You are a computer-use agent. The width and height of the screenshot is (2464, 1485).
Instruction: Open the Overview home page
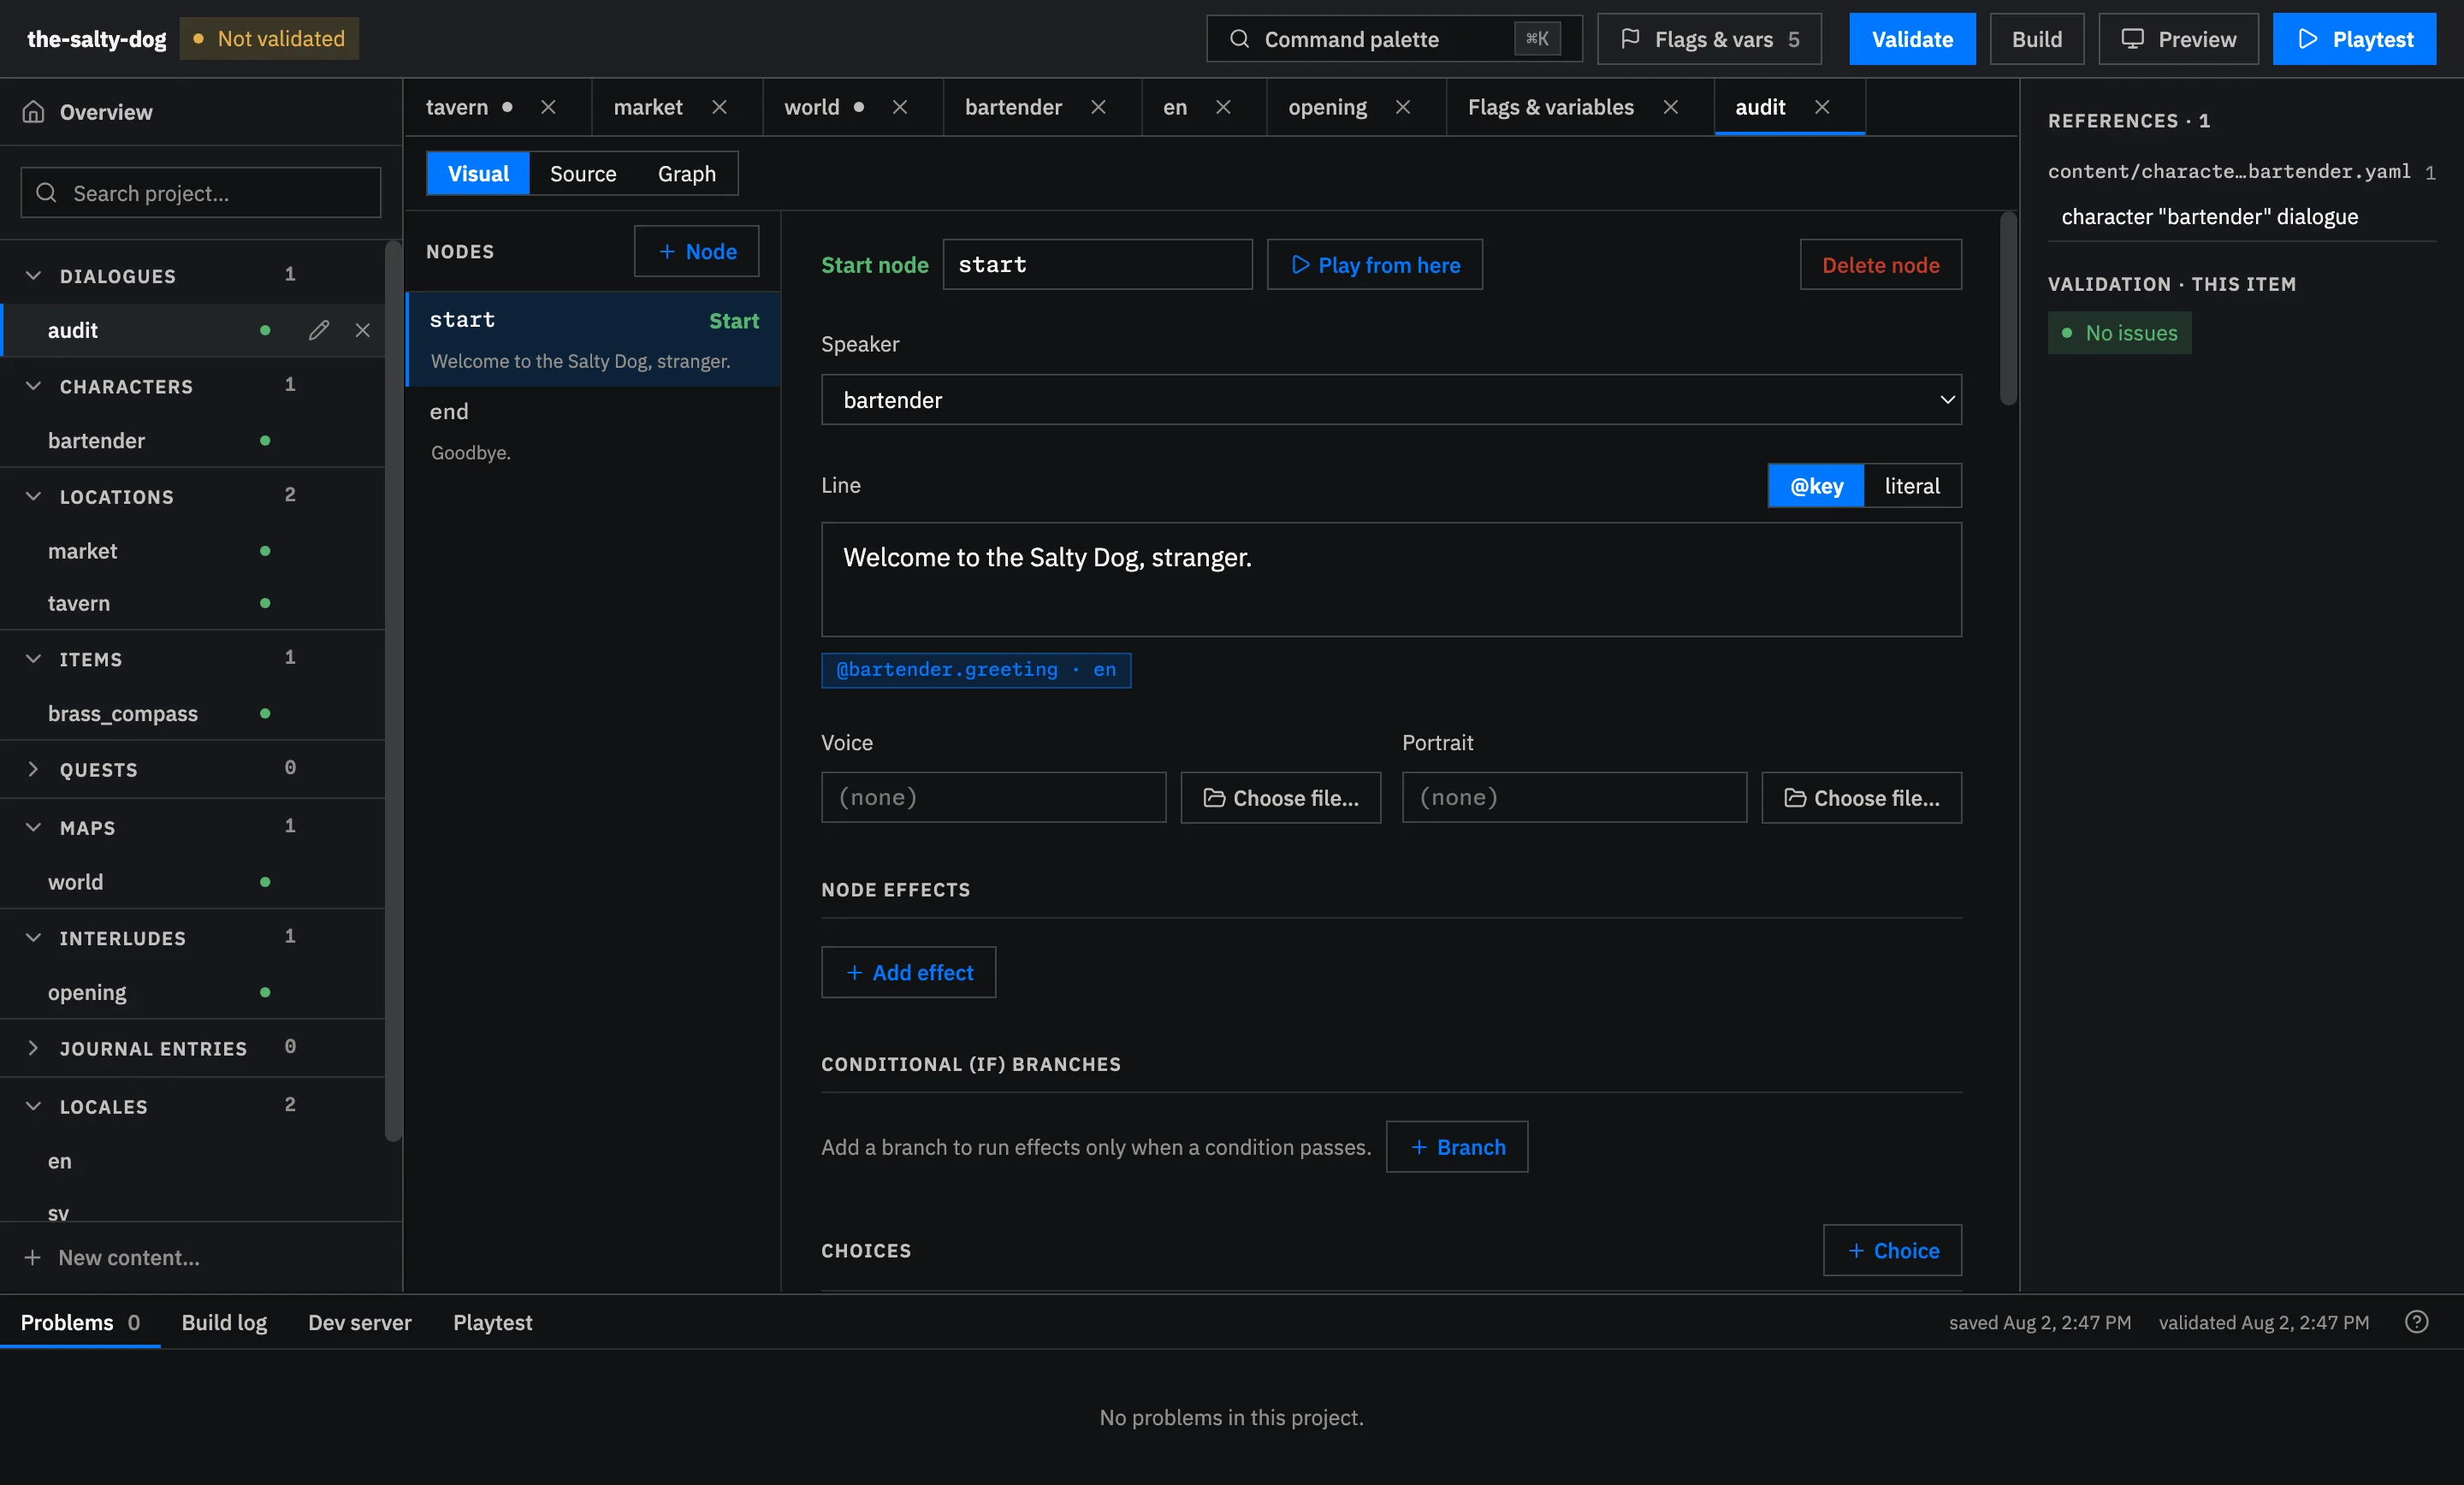200,112
